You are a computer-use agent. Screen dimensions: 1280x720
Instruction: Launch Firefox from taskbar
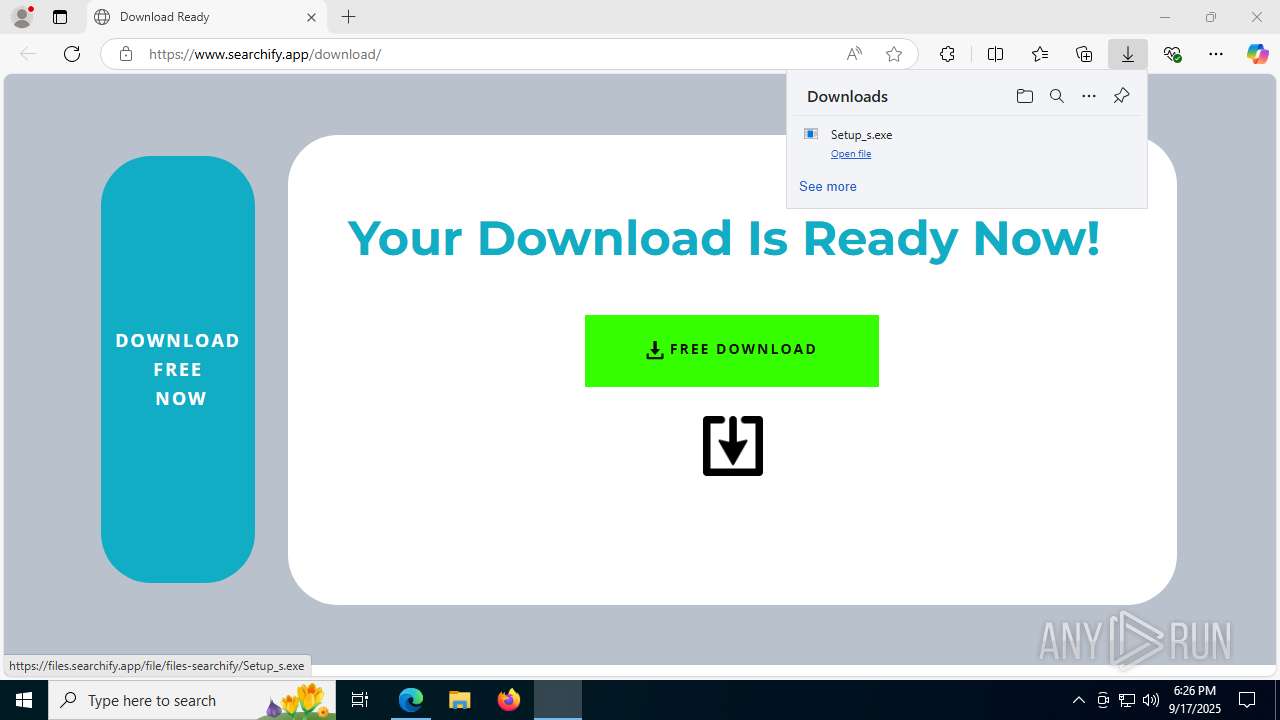tap(509, 700)
